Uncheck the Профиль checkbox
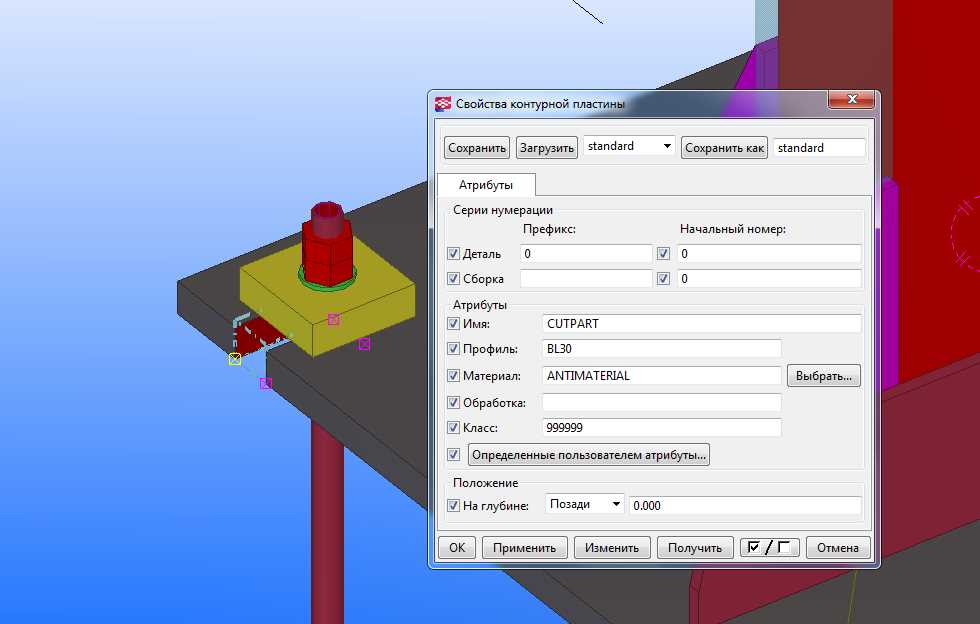The height and width of the screenshot is (624, 980). (454, 349)
